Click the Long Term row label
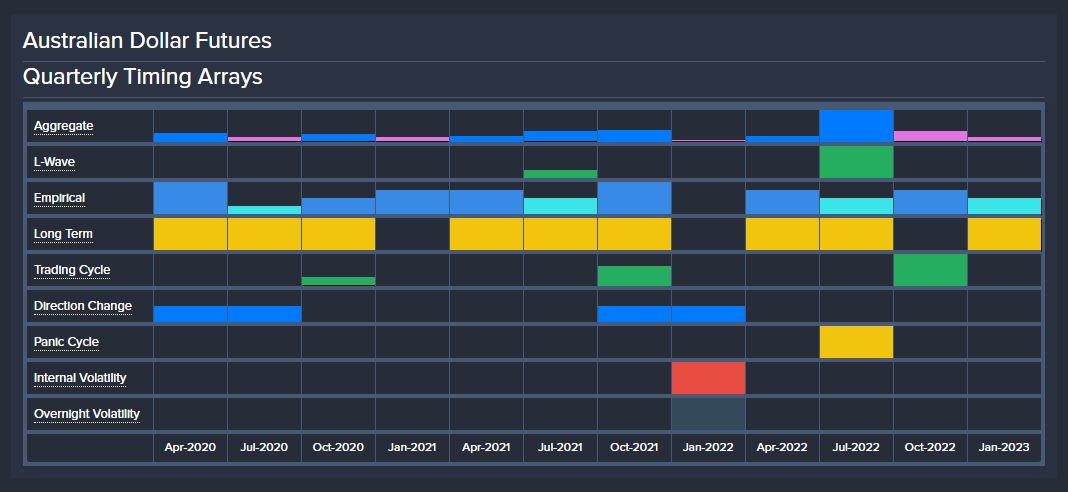Screen dimensions: 1068x492 tap(62, 234)
